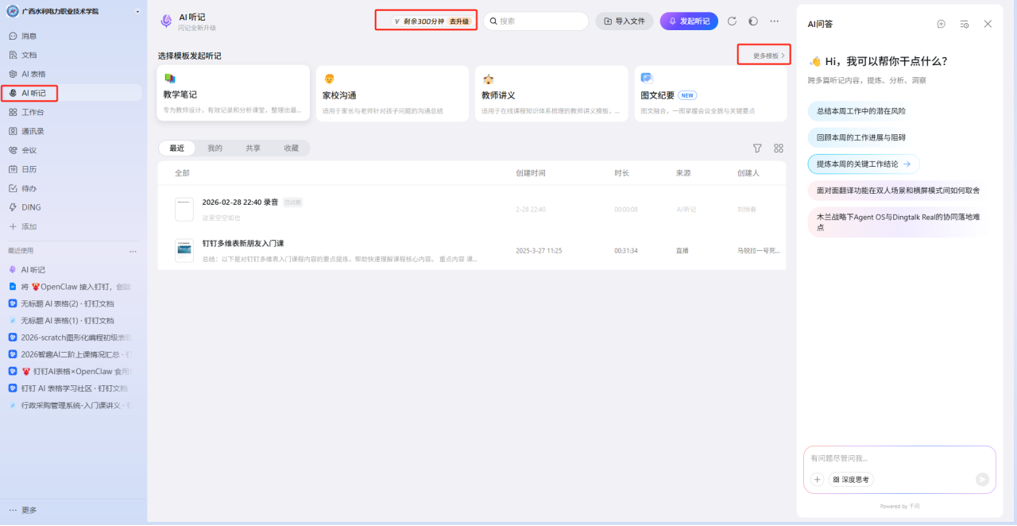Viewport: 1017px width, 526px height.
Task: Click the 创建人 column header
Action: tap(748, 173)
